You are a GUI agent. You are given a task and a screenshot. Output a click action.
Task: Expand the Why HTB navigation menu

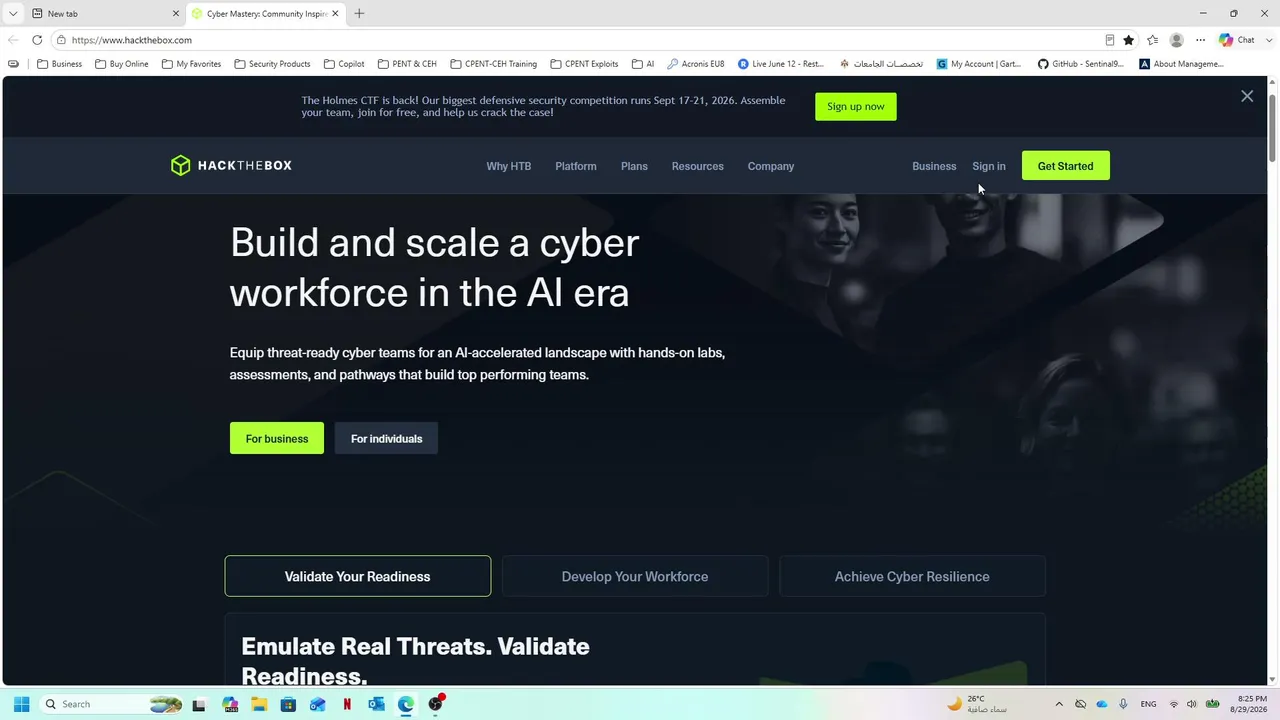pyautogui.click(x=509, y=166)
